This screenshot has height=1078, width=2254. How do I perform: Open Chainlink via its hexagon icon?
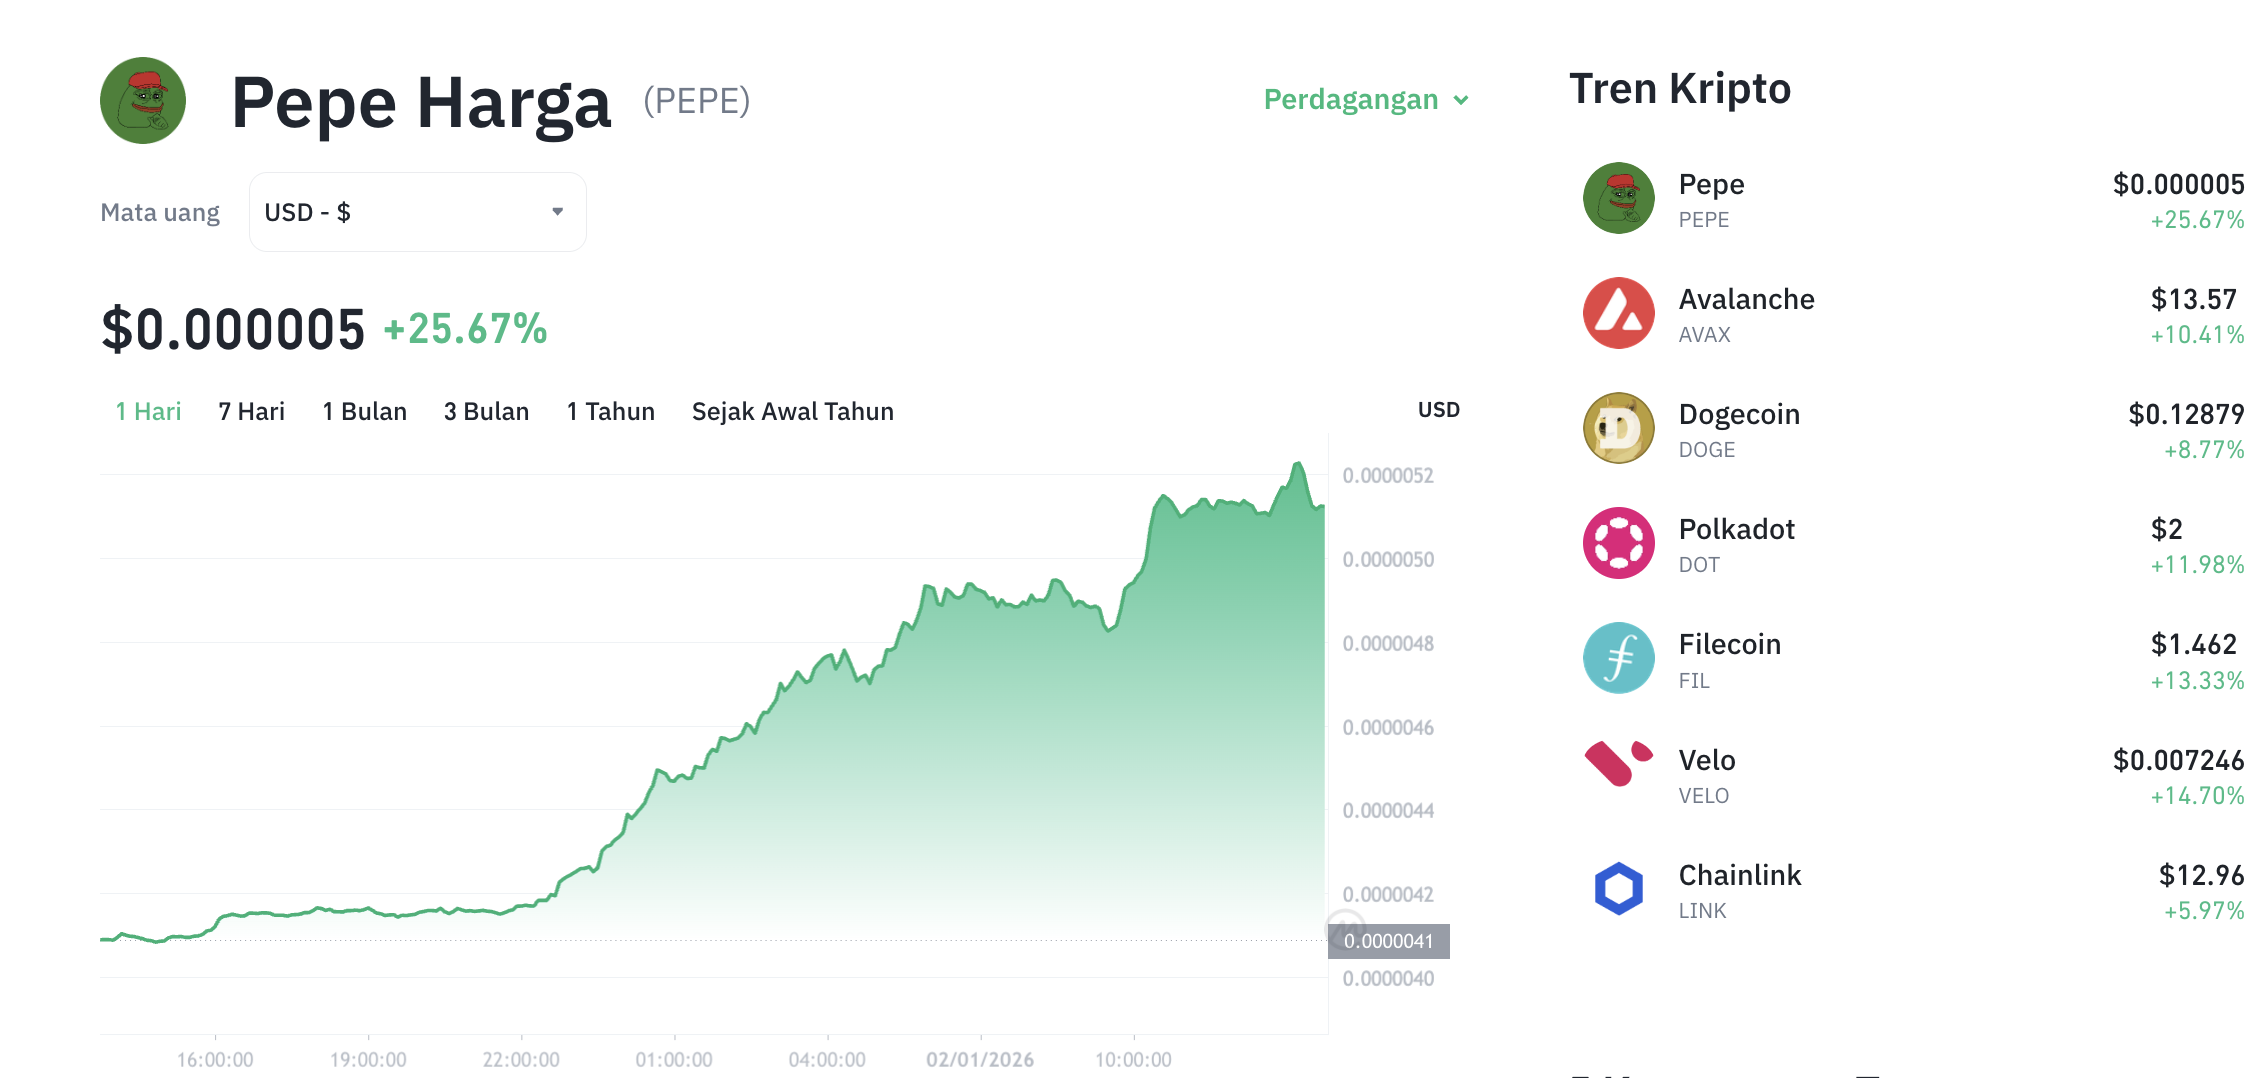[1618, 889]
